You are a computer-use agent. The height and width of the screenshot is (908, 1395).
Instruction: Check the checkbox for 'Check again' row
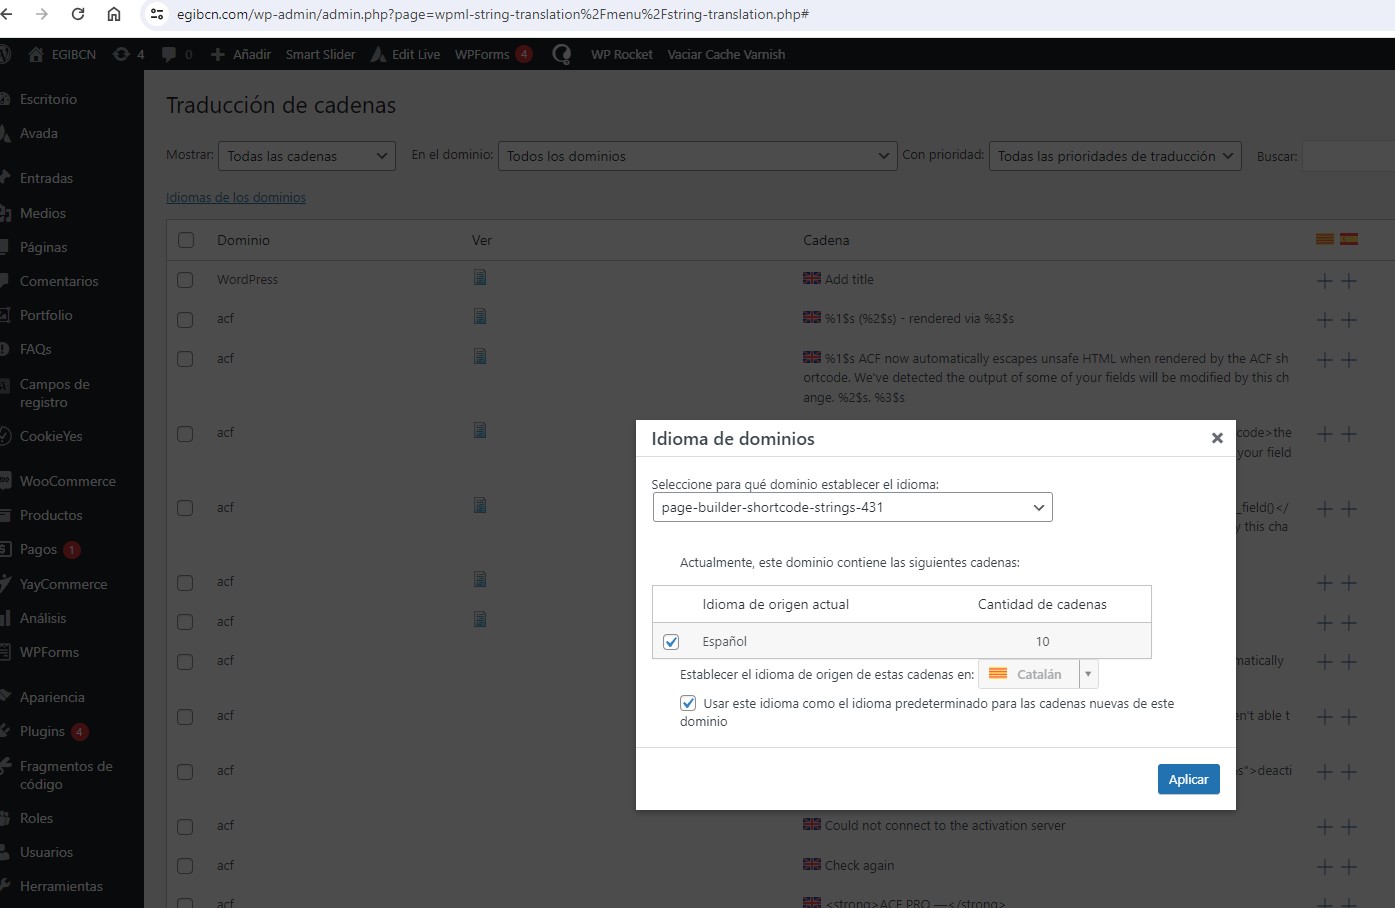click(185, 867)
